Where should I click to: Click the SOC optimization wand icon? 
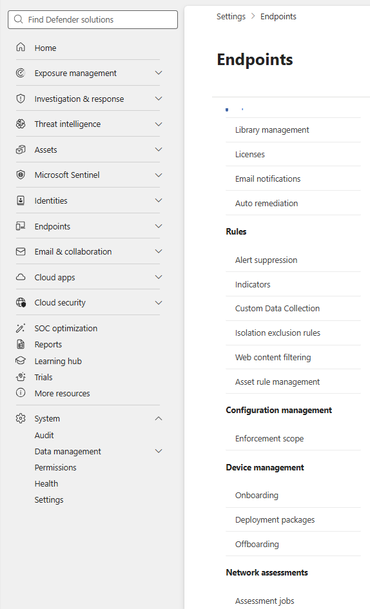coord(21,328)
